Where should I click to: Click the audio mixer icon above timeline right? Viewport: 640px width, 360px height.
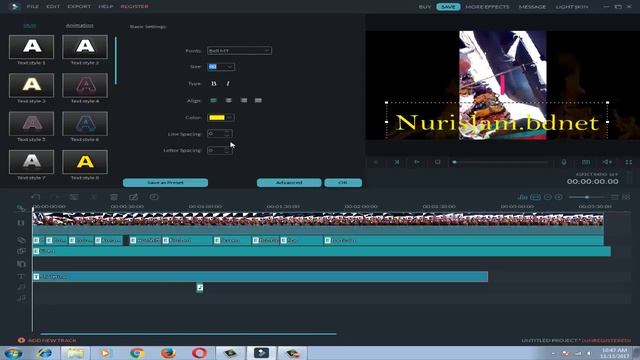pyautogui.click(x=522, y=197)
